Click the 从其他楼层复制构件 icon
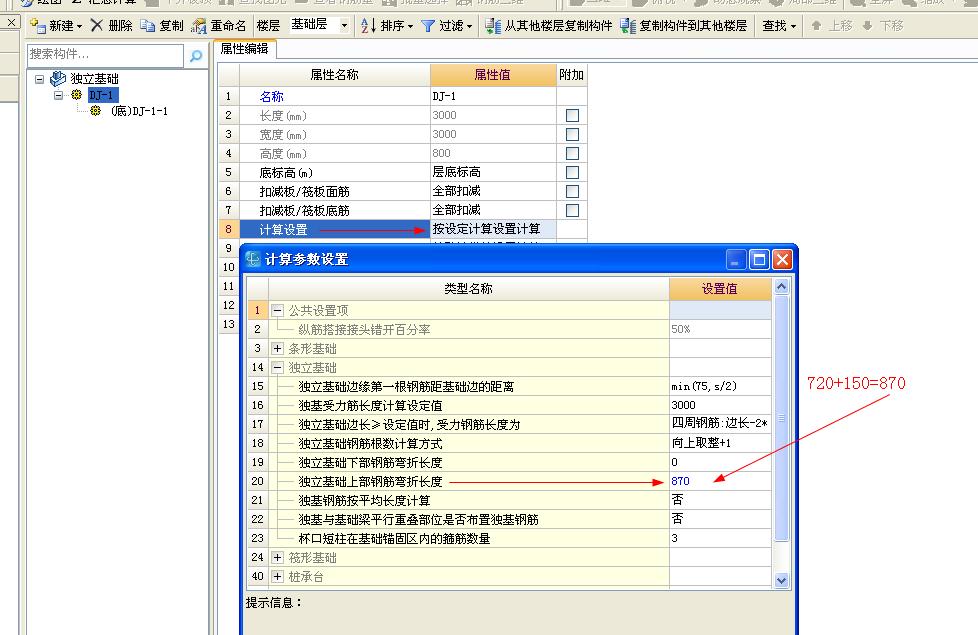 pyautogui.click(x=493, y=26)
